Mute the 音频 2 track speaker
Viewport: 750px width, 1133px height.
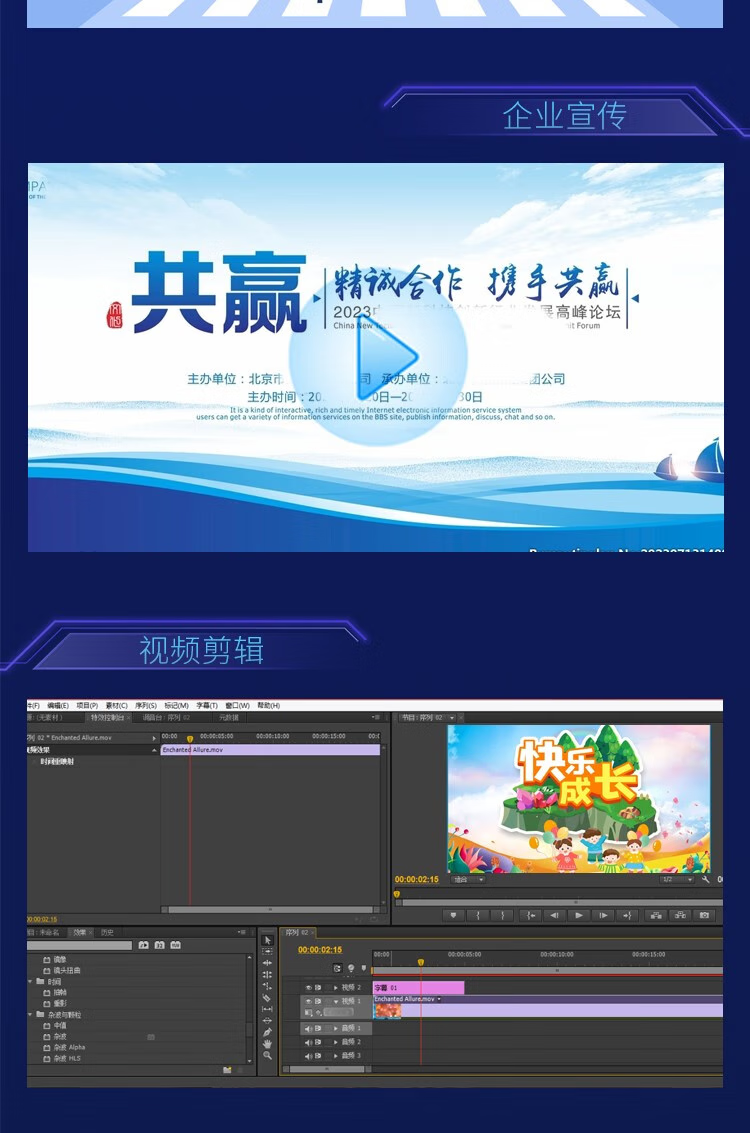point(309,1042)
